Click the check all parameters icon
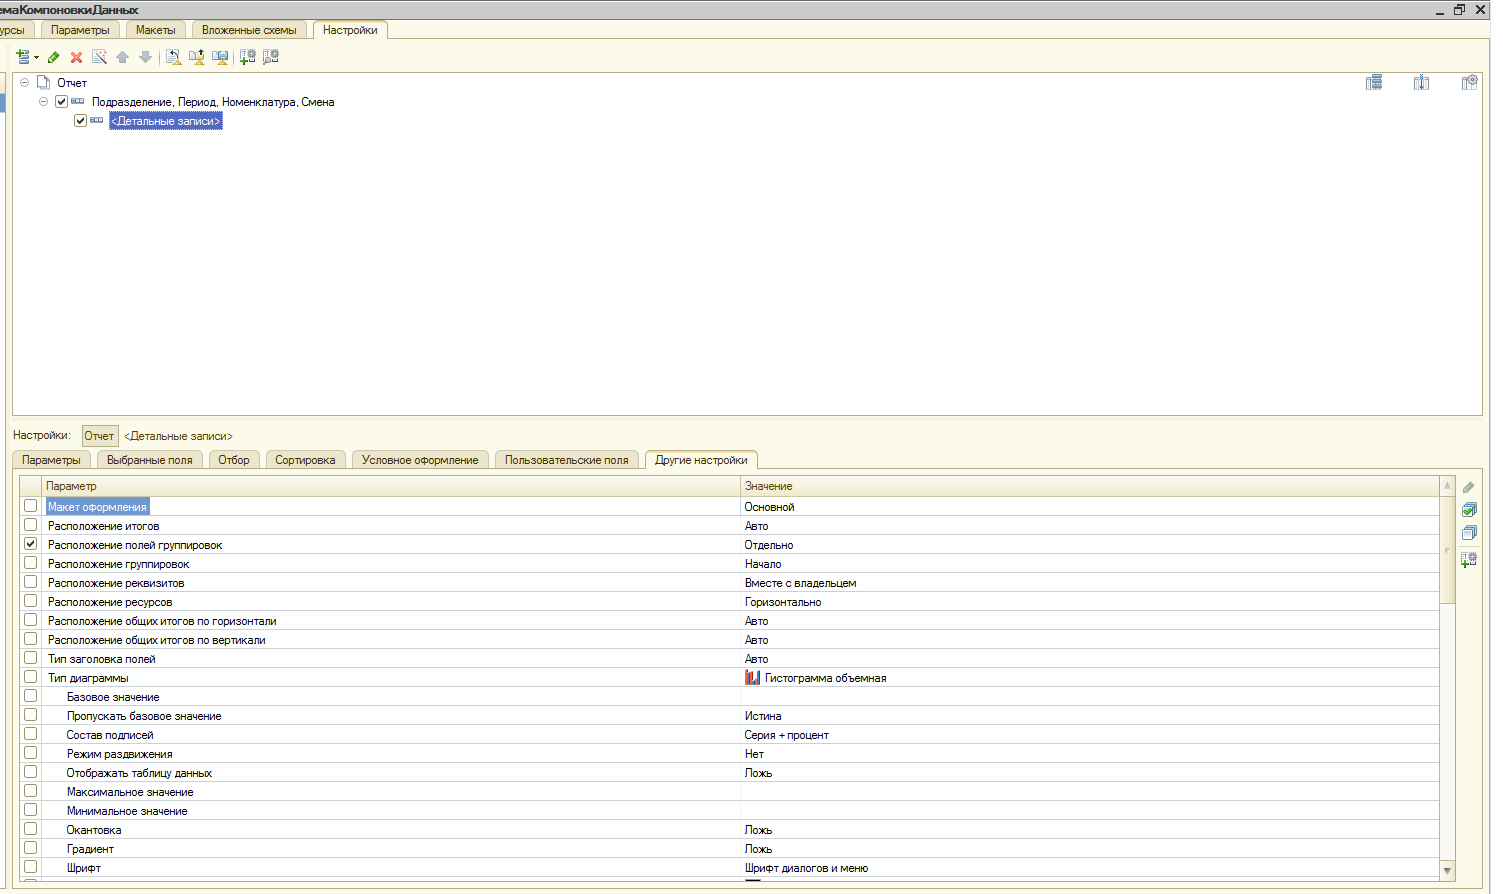Image resolution: width=1503 pixels, height=894 pixels. coord(1468,510)
